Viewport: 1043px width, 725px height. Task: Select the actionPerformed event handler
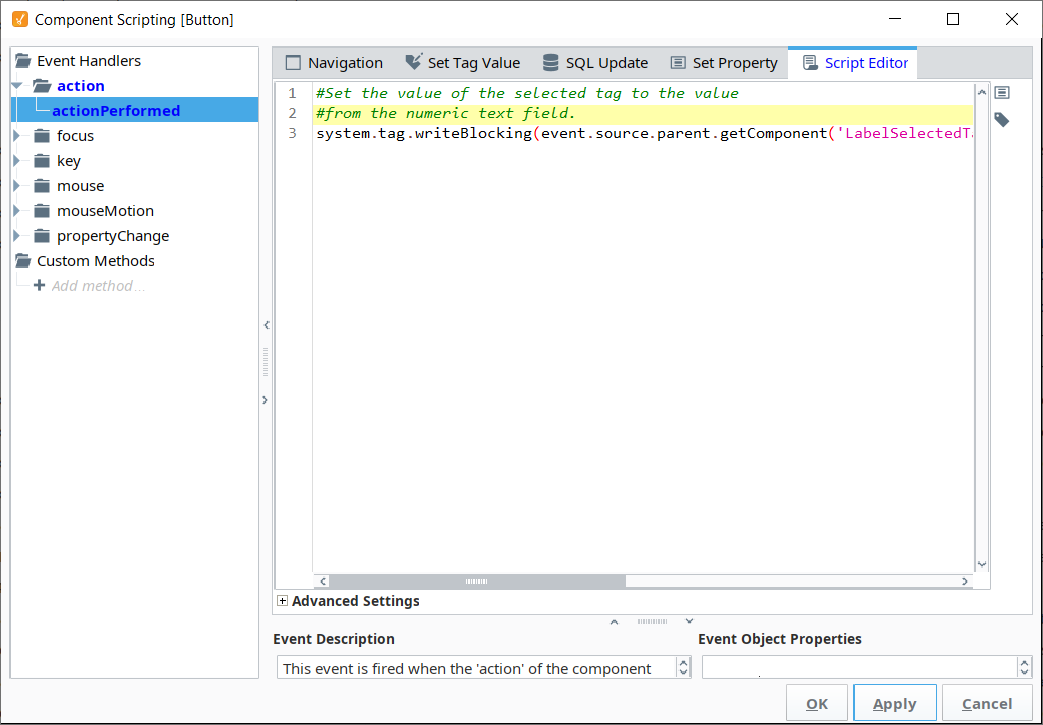point(116,111)
